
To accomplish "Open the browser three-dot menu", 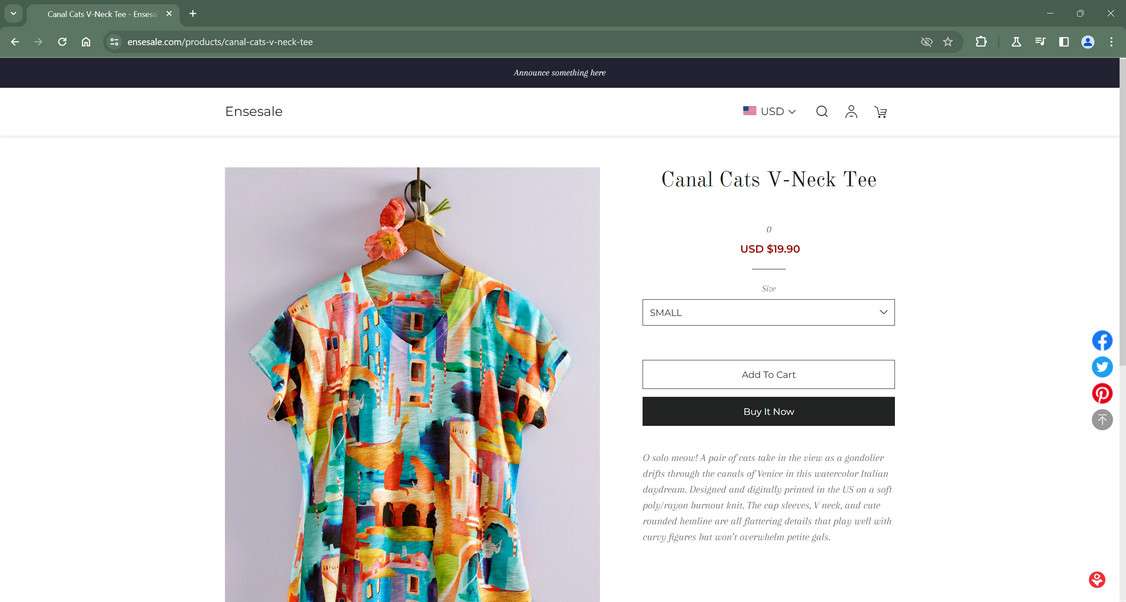I will point(1110,42).
